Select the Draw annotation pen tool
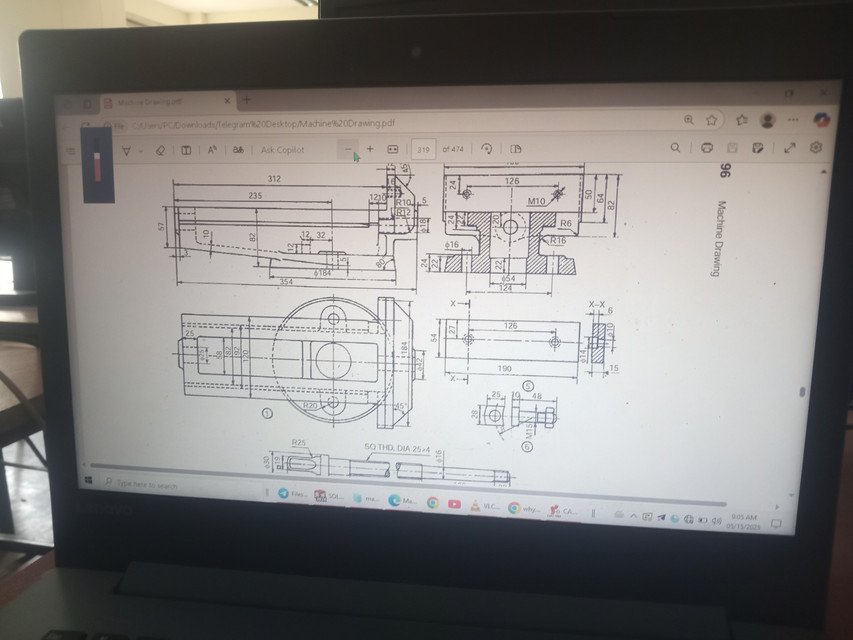The height and width of the screenshot is (640, 853). click(126, 150)
